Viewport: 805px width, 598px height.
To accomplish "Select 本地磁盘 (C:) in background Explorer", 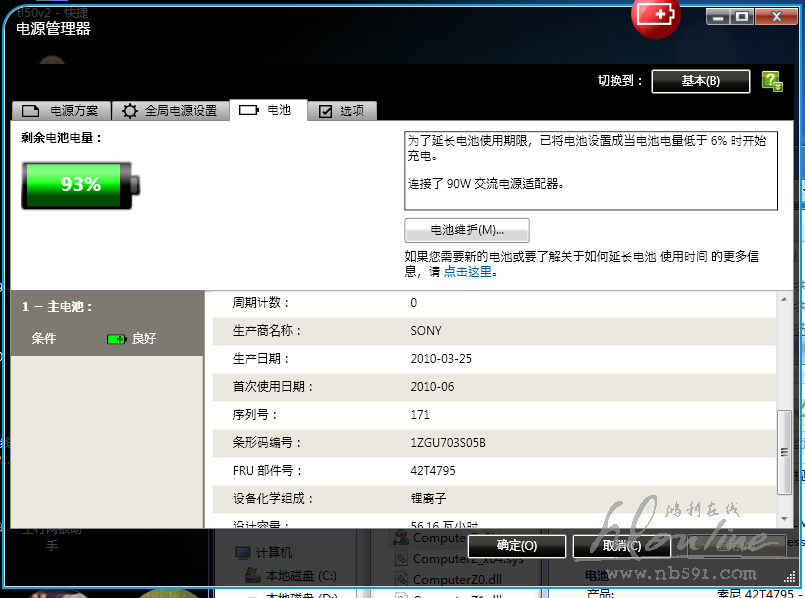I will point(291,576).
